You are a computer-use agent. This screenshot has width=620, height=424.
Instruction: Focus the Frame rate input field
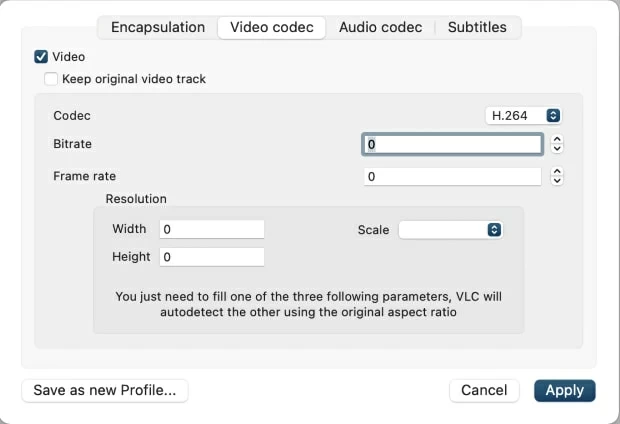point(452,176)
